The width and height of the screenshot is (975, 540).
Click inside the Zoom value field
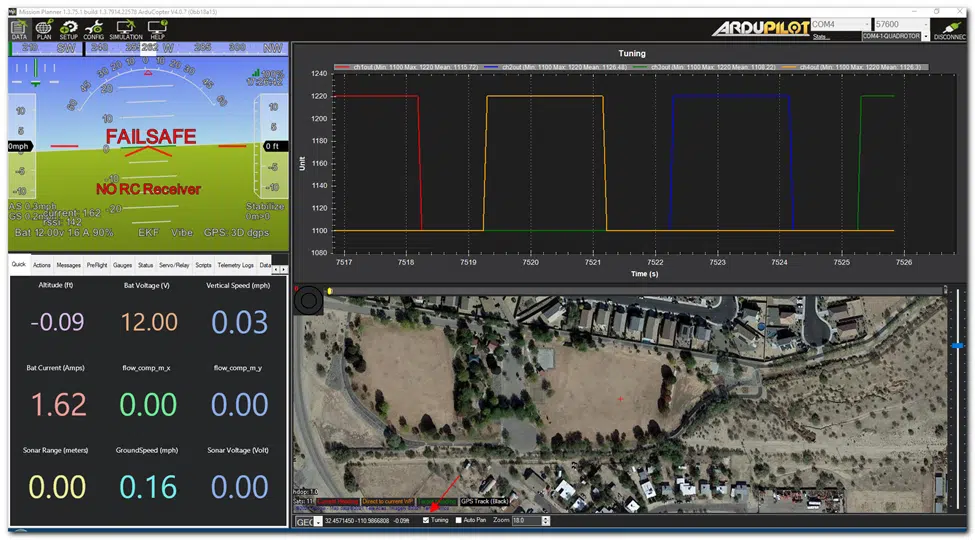527,521
